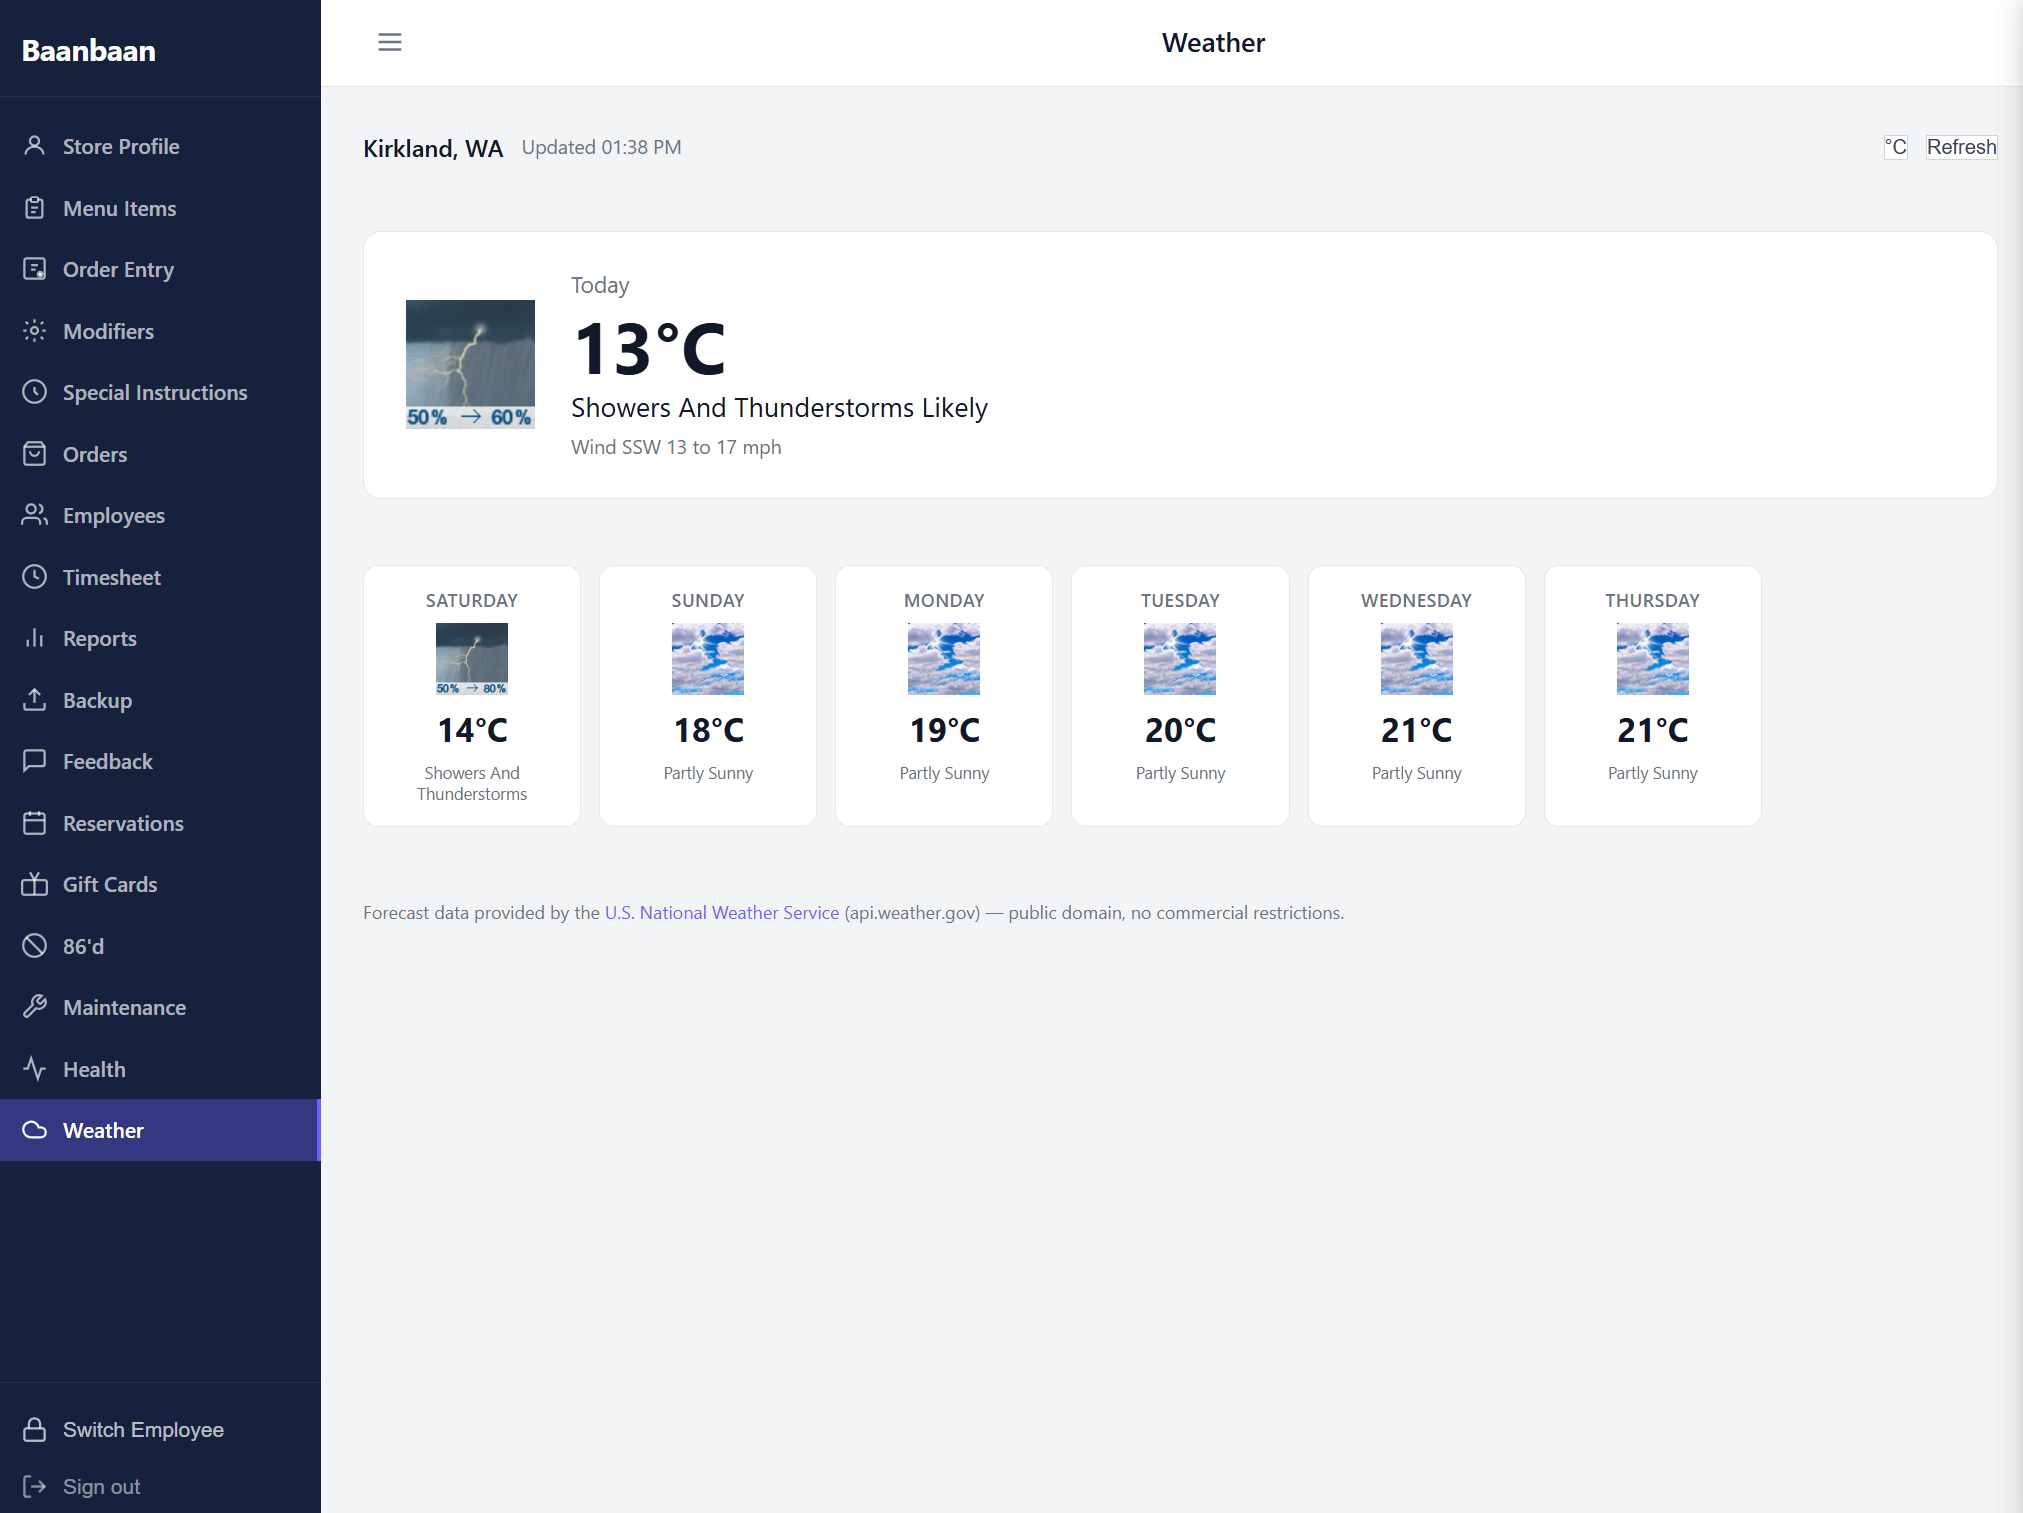Click the 86'd ban circle icon
Image resolution: width=2023 pixels, height=1513 pixels.
tap(35, 946)
